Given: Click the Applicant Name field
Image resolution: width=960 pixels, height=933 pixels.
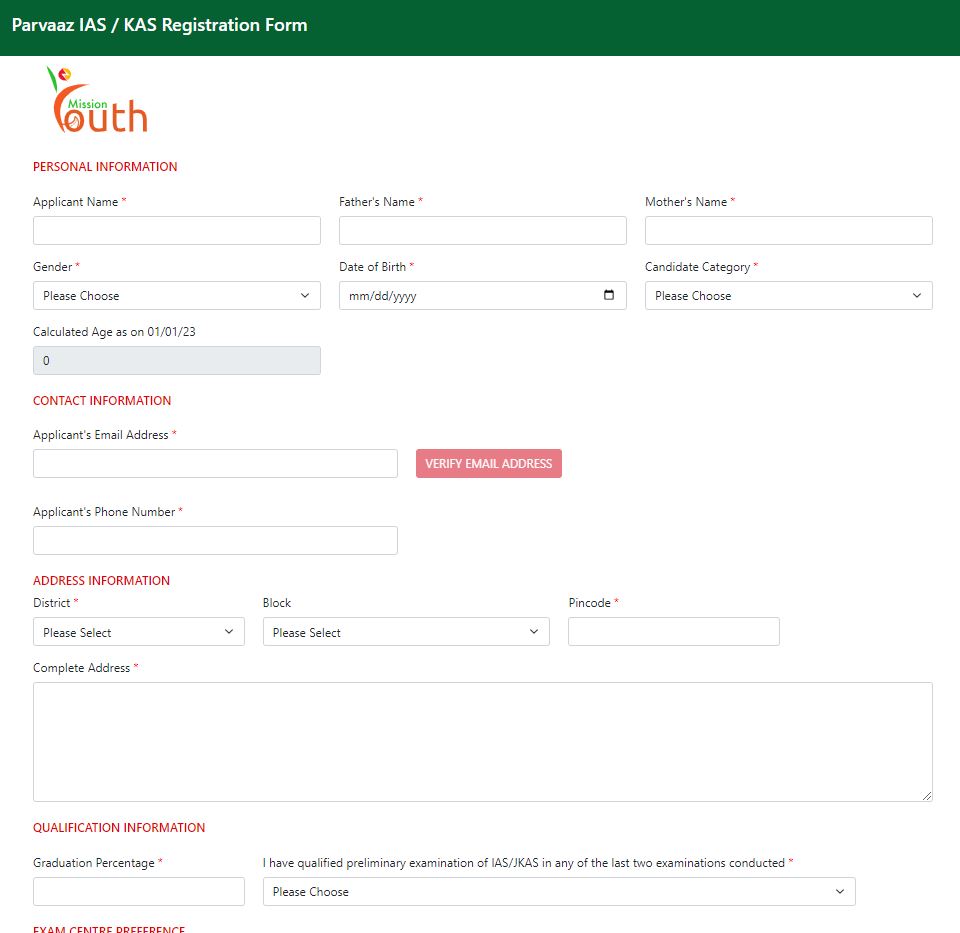Looking at the screenshot, I should (177, 231).
